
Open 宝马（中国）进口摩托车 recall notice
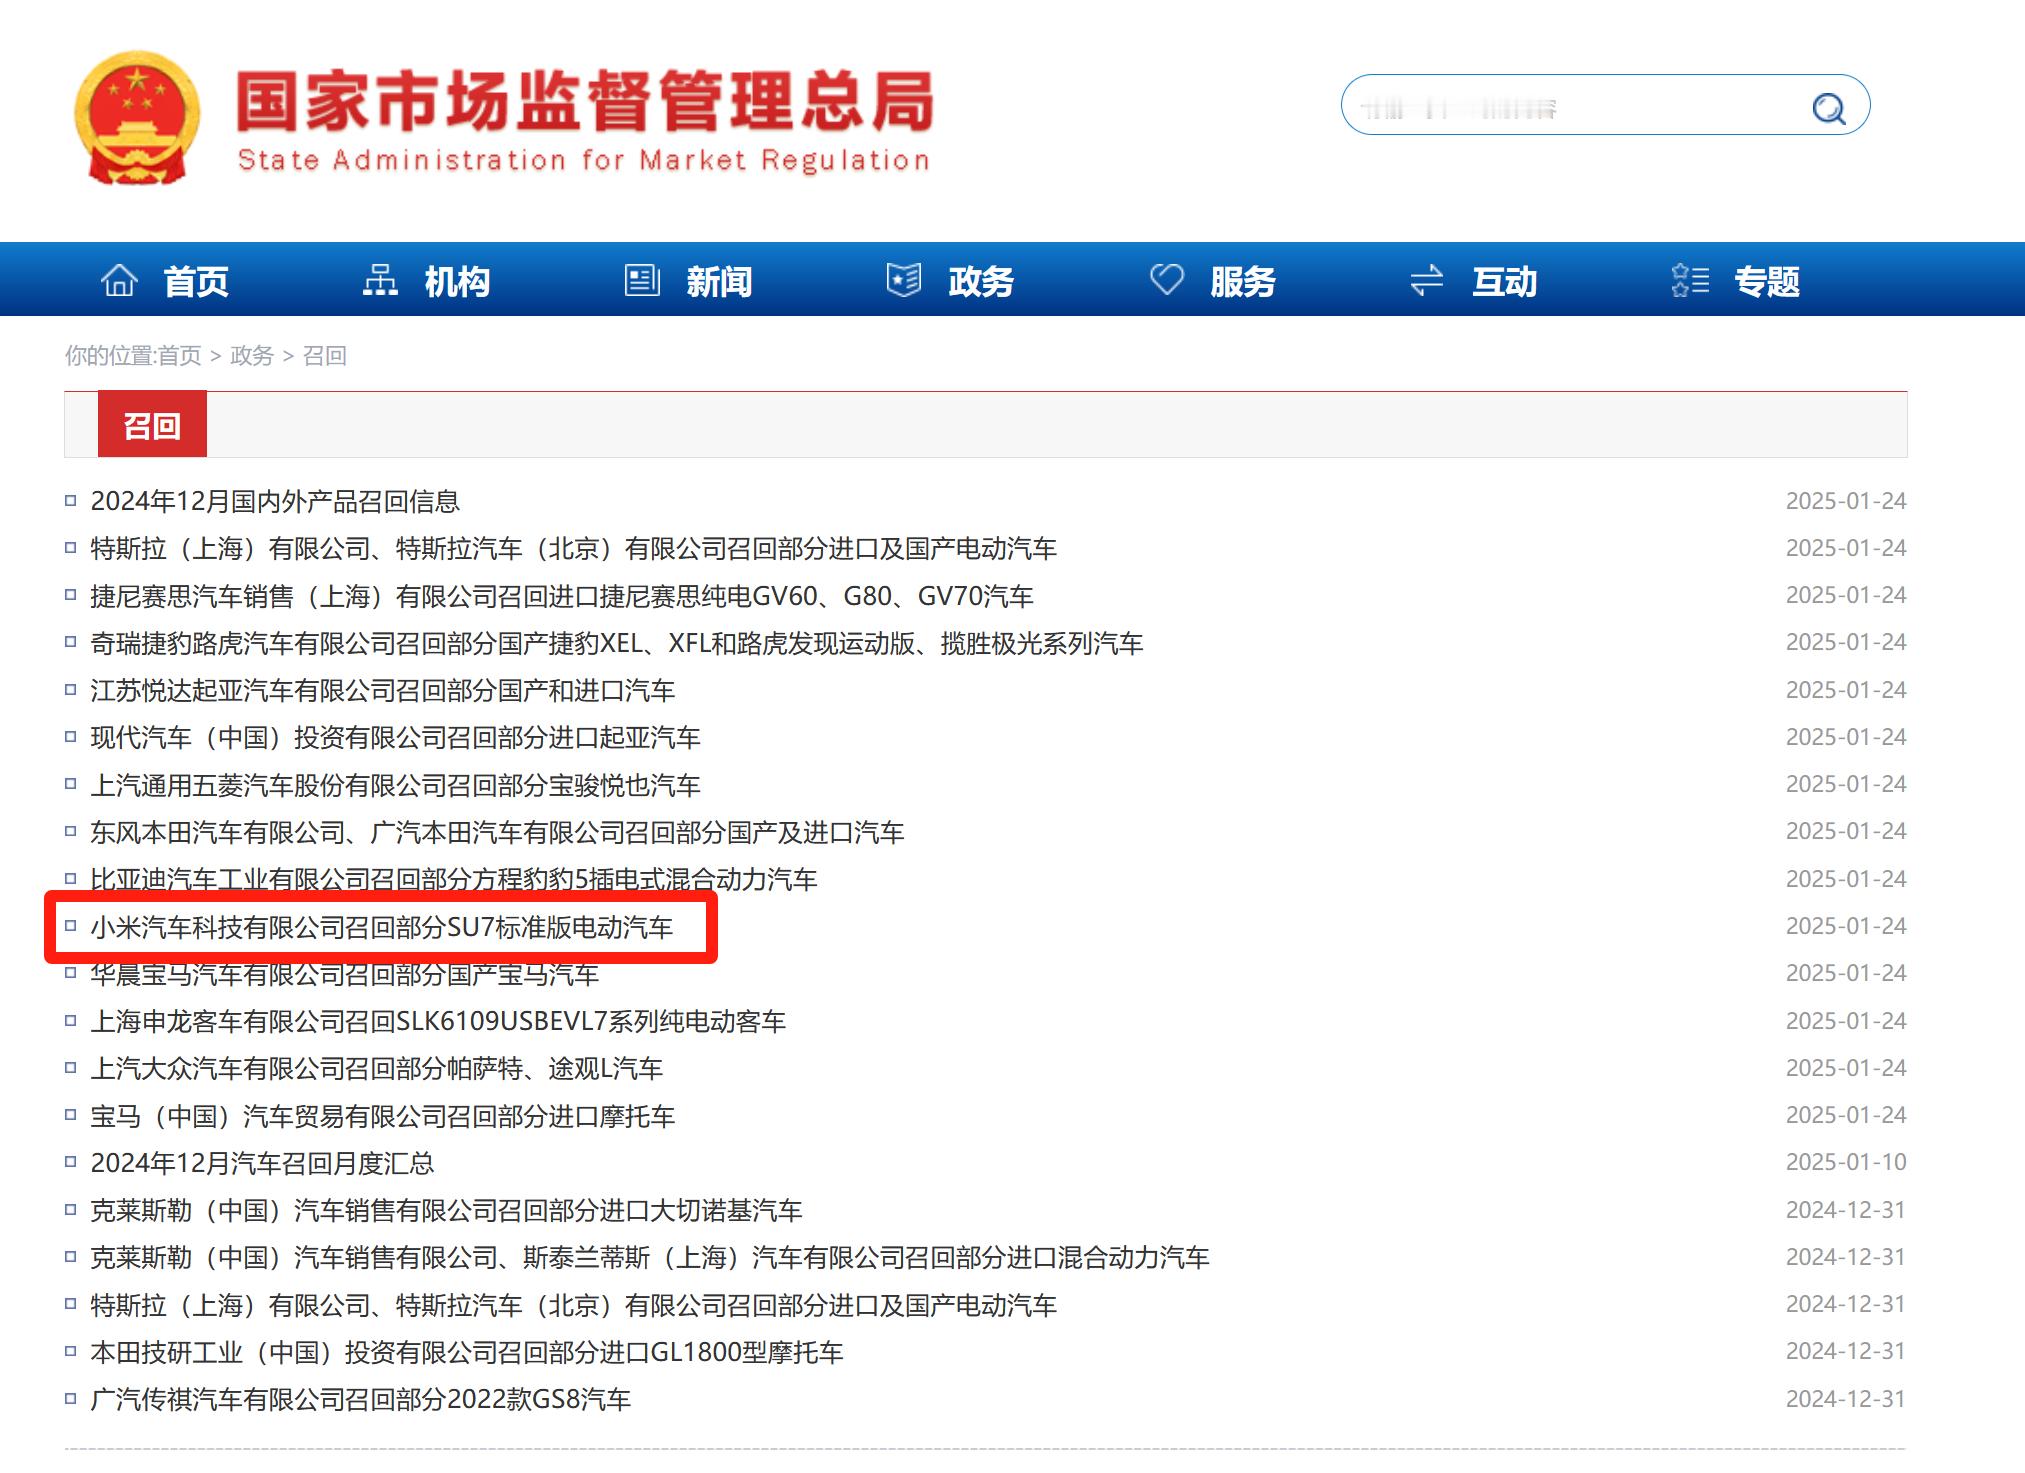(382, 1115)
